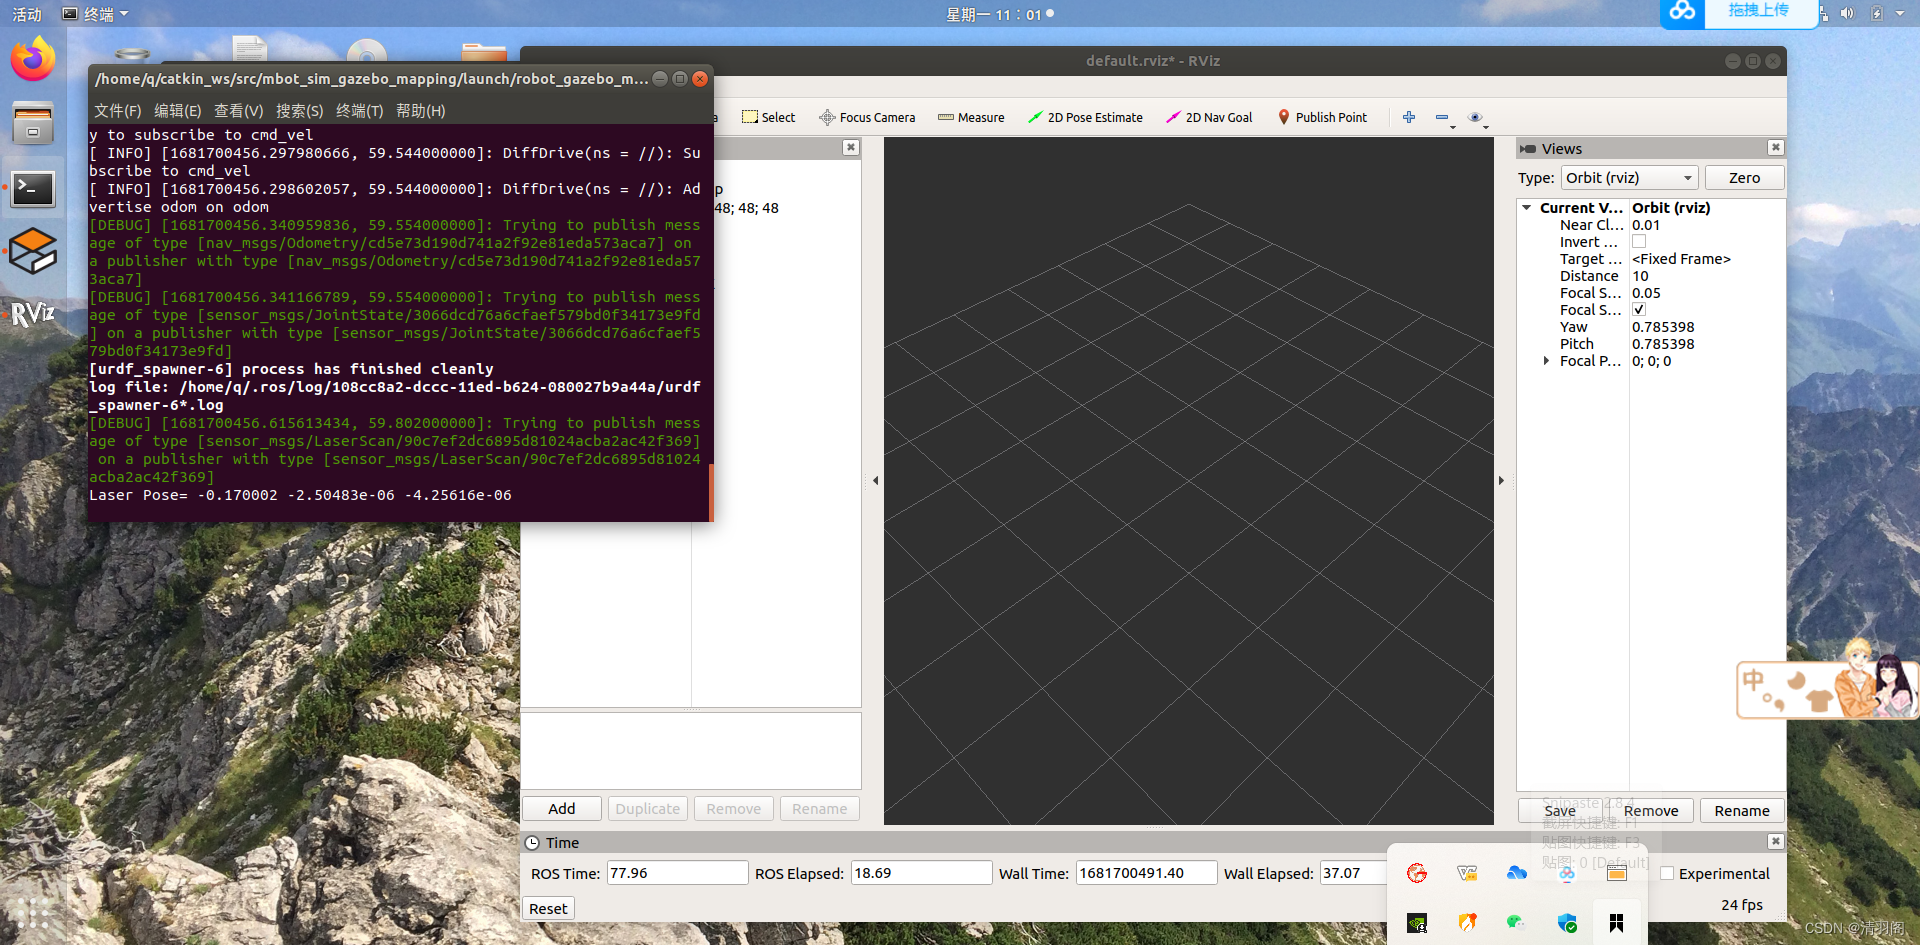Click the Rename view button
The height and width of the screenshot is (945, 1920).
coord(1742,811)
